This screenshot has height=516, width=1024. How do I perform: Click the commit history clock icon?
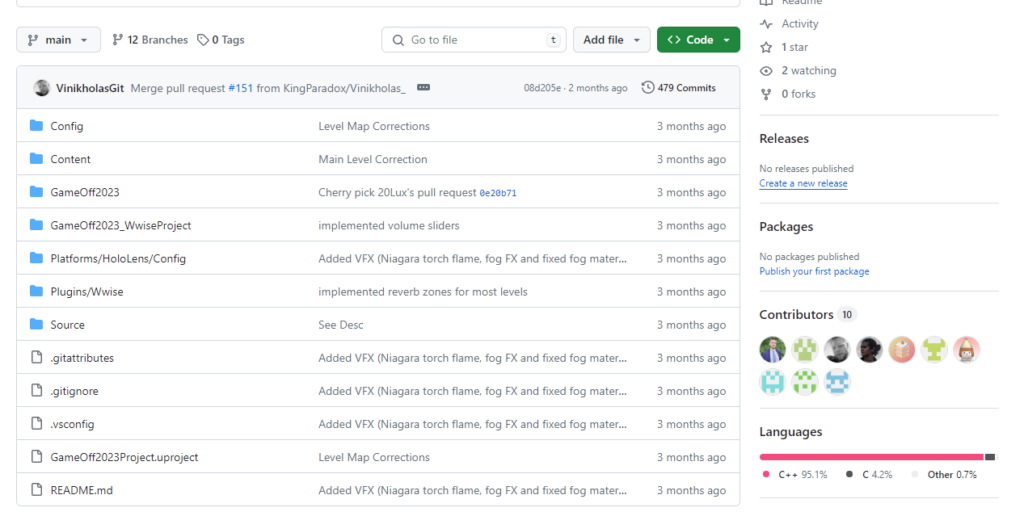pos(648,88)
